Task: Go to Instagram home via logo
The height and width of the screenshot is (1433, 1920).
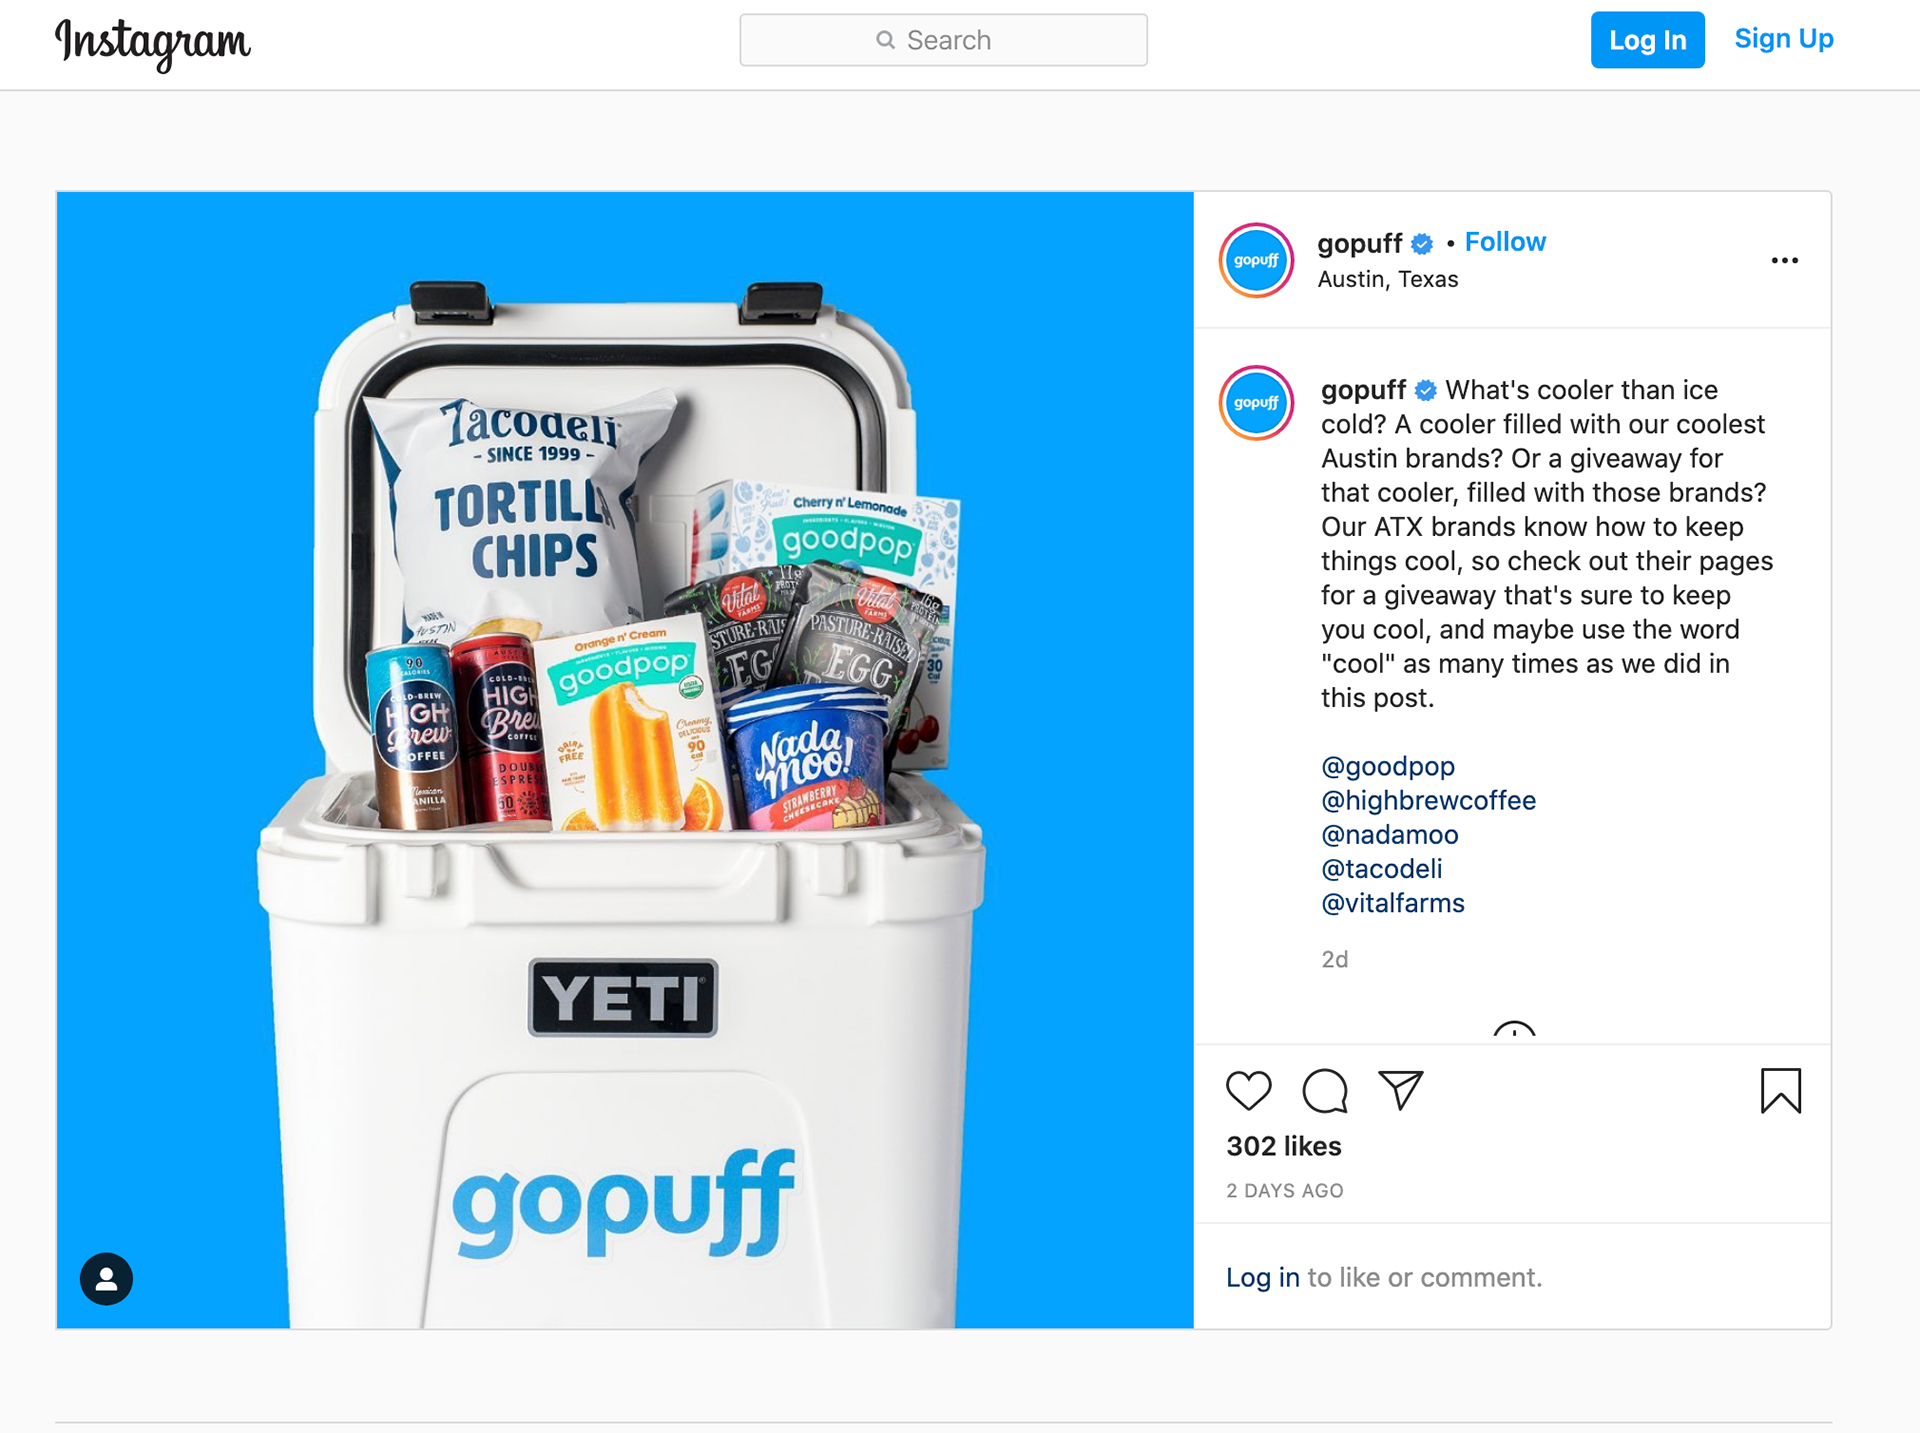Action: (152, 43)
